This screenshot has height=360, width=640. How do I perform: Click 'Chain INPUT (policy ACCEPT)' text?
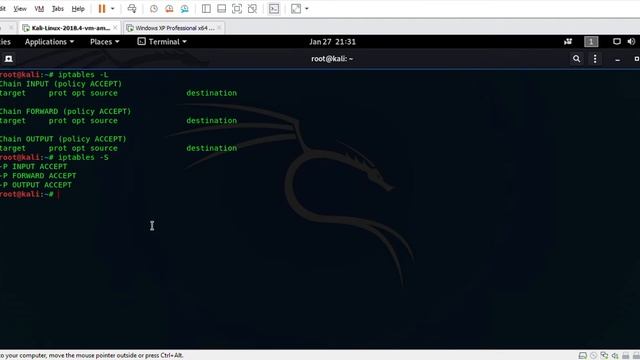[61, 84]
